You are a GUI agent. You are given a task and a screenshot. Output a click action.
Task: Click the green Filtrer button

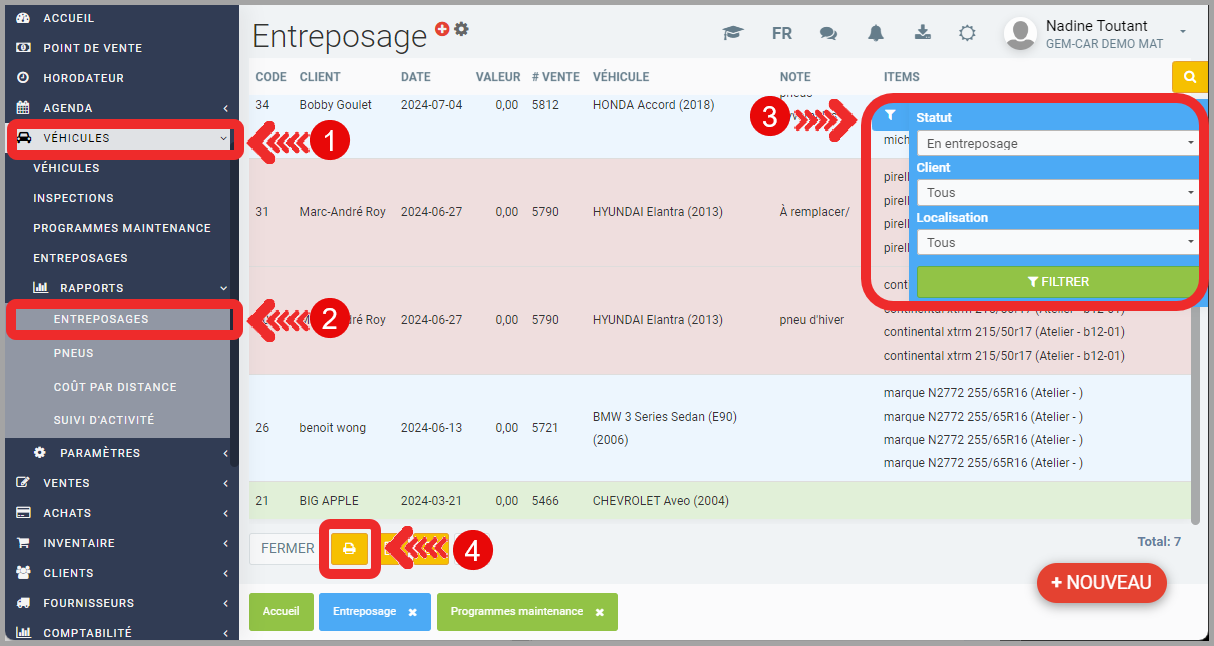tap(1057, 282)
